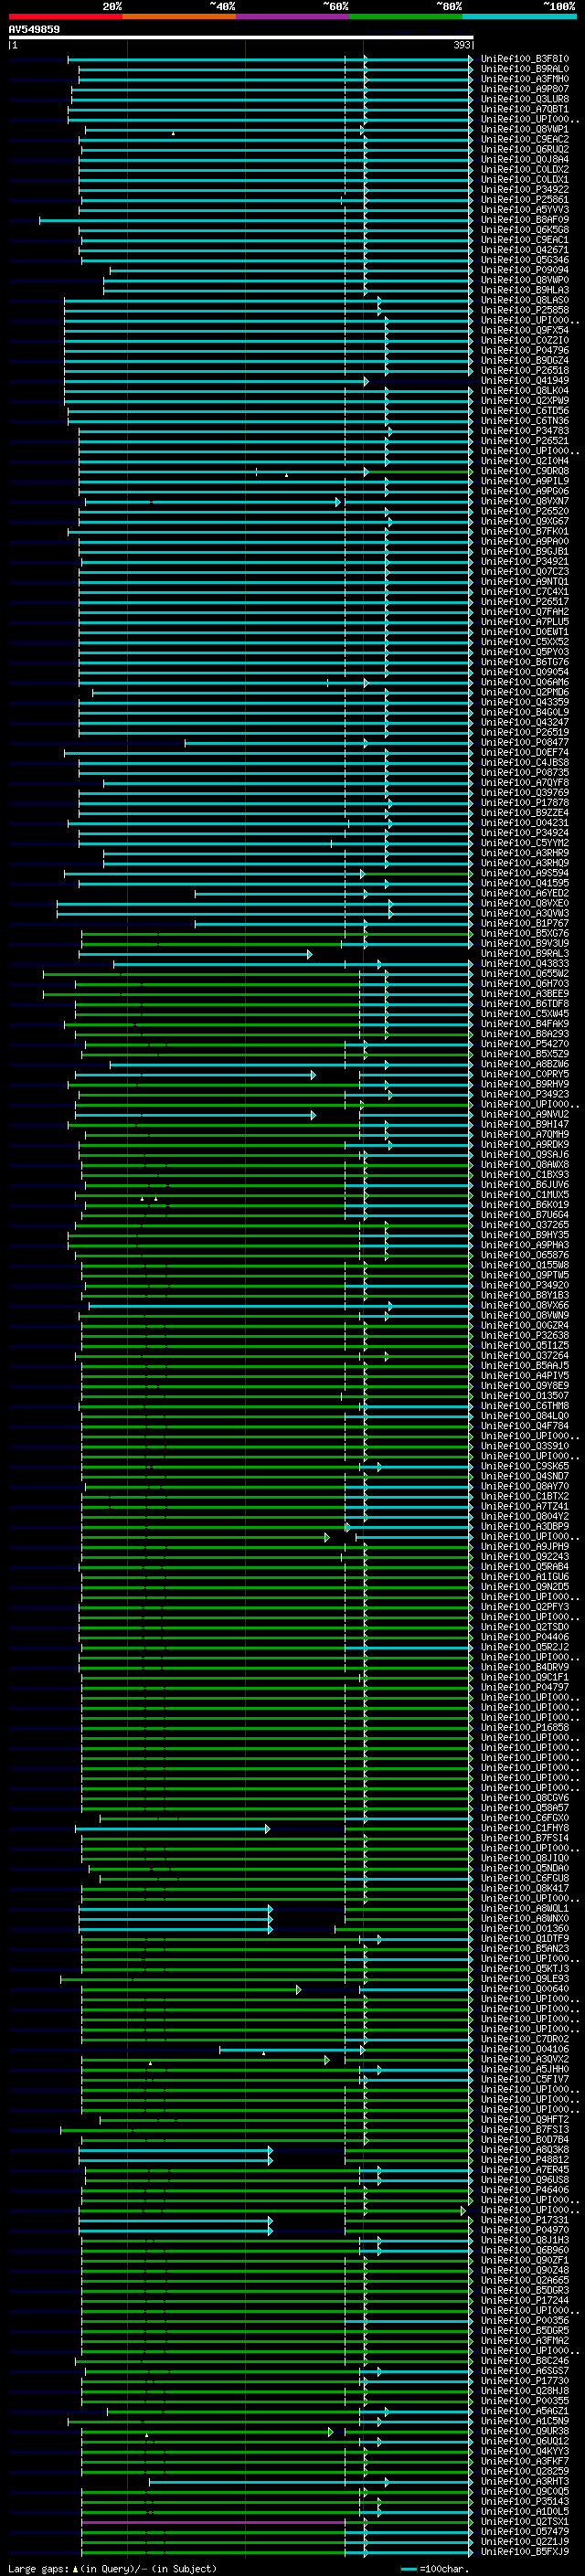Select the query name AV549859
The height and width of the screenshot is (2576, 585).
click(x=34, y=30)
